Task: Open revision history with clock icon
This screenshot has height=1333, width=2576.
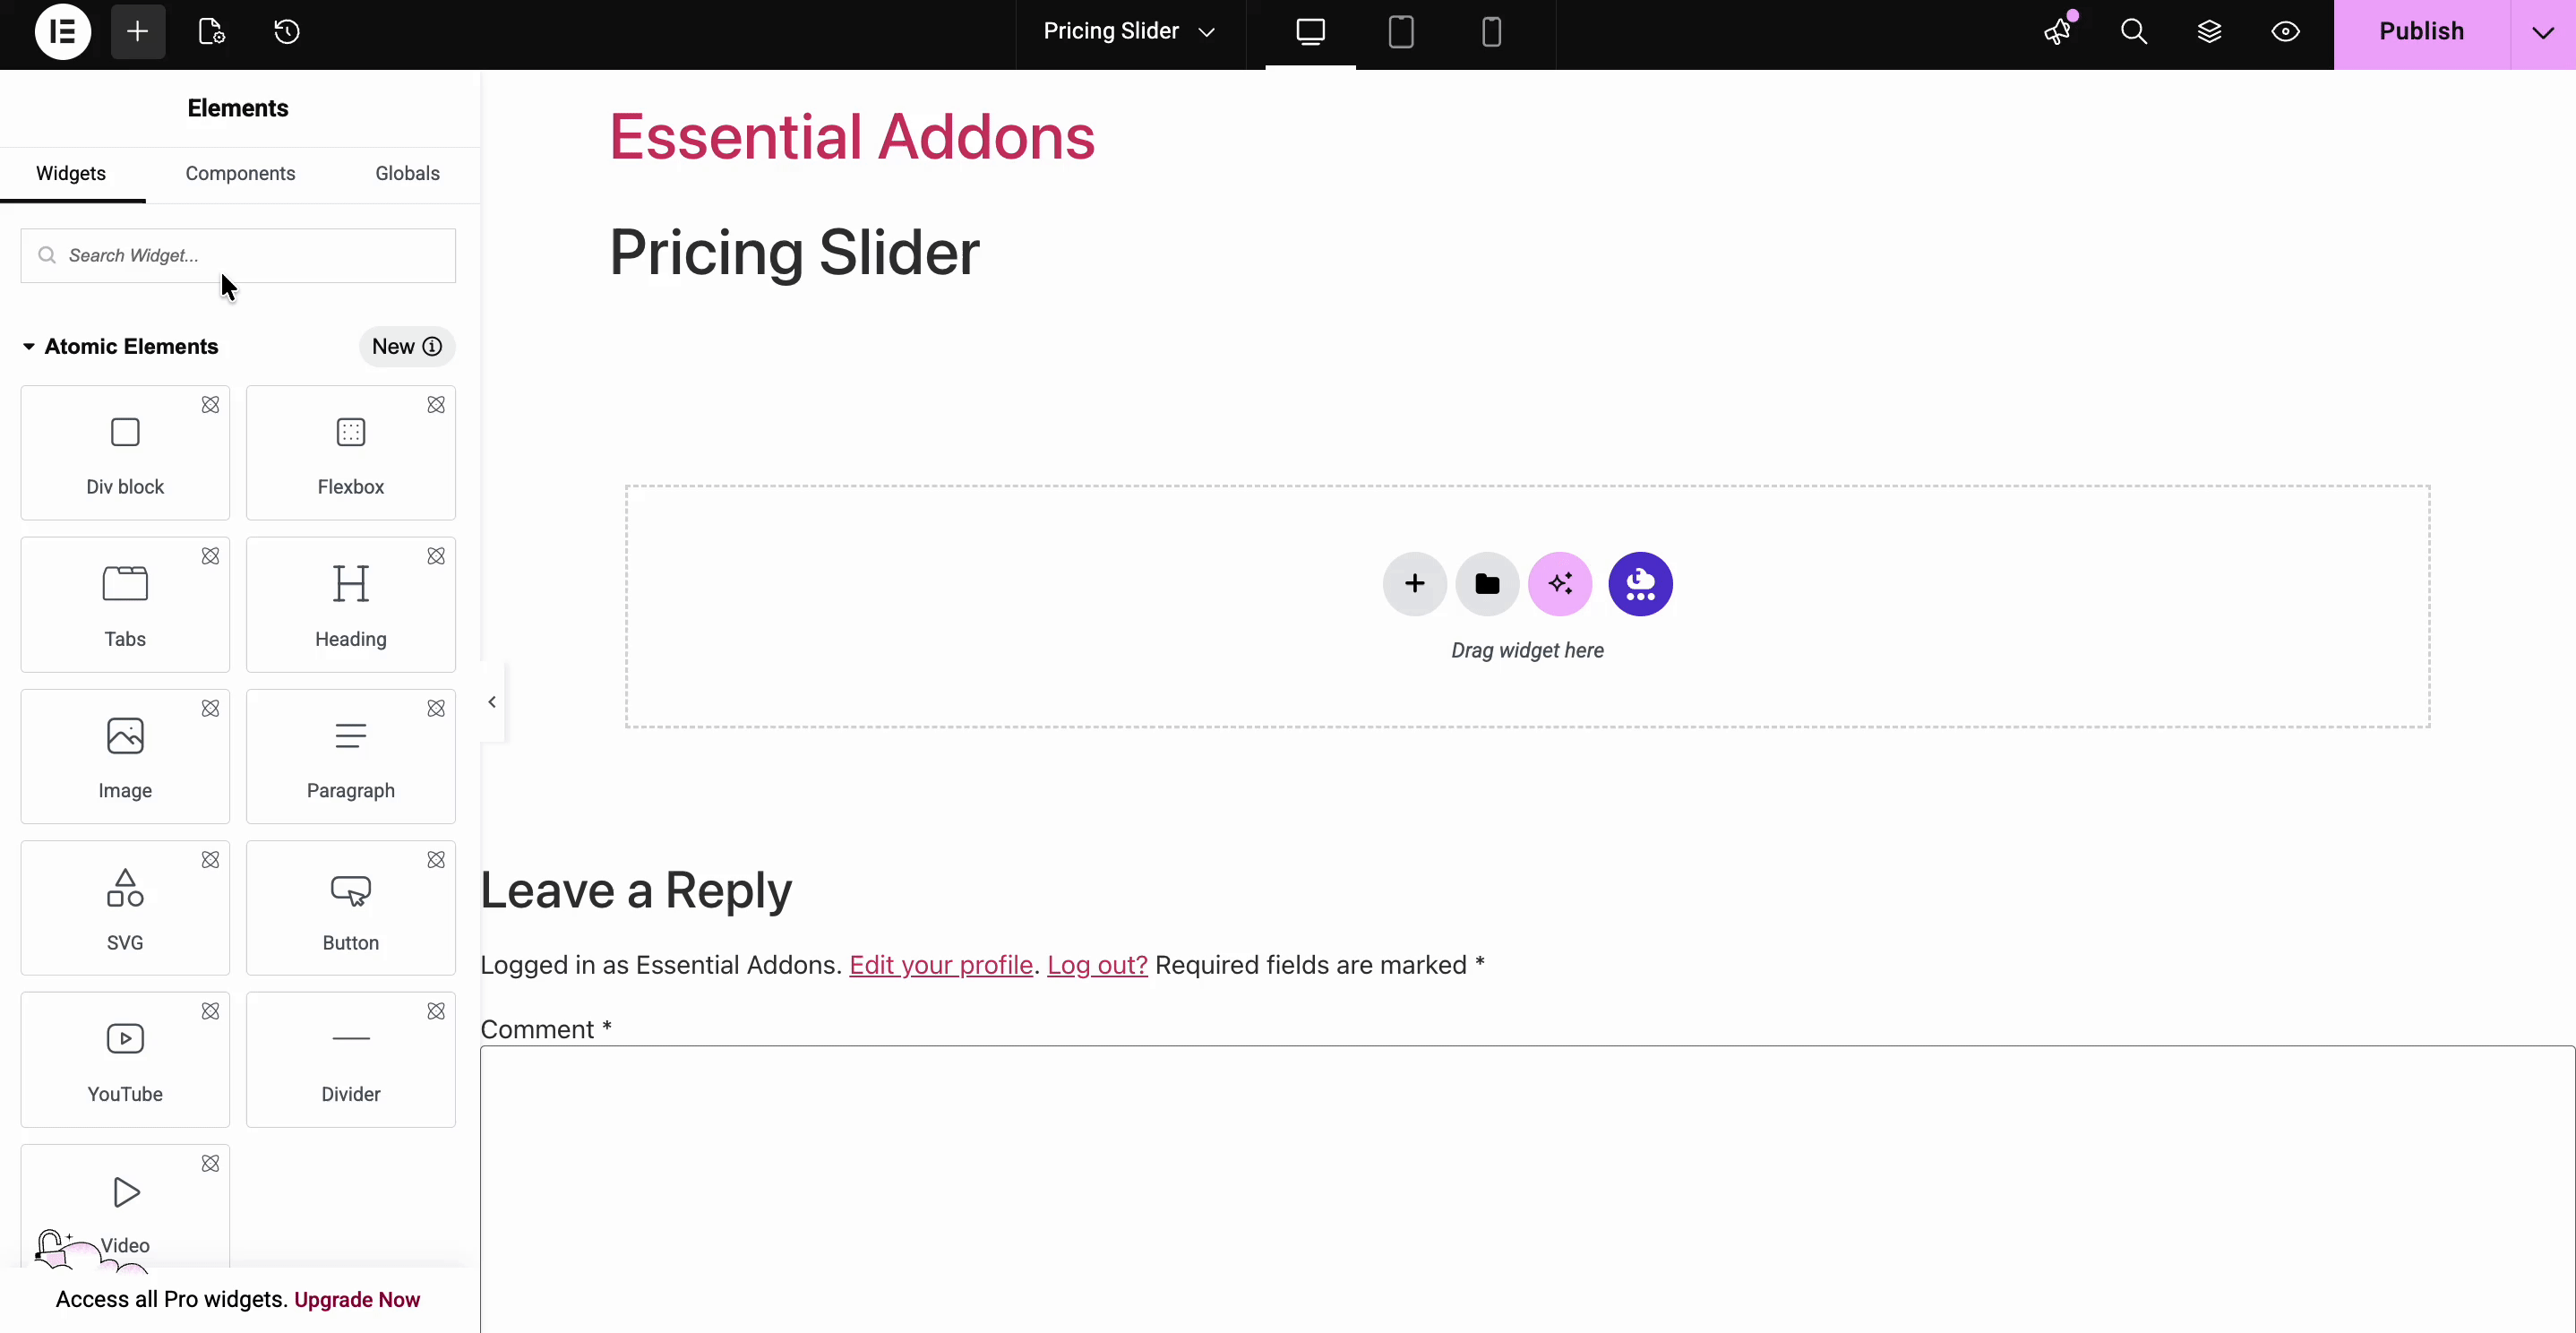Action: coord(287,31)
